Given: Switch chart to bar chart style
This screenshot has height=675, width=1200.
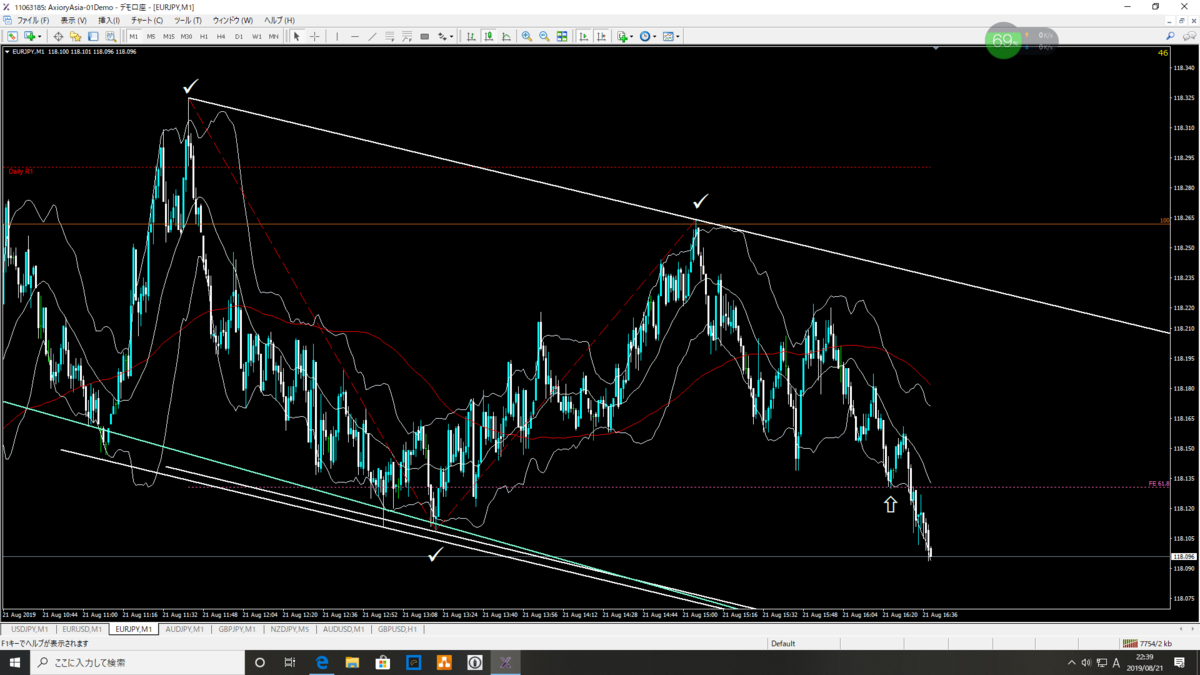Looking at the screenshot, I should click(x=471, y=36).
